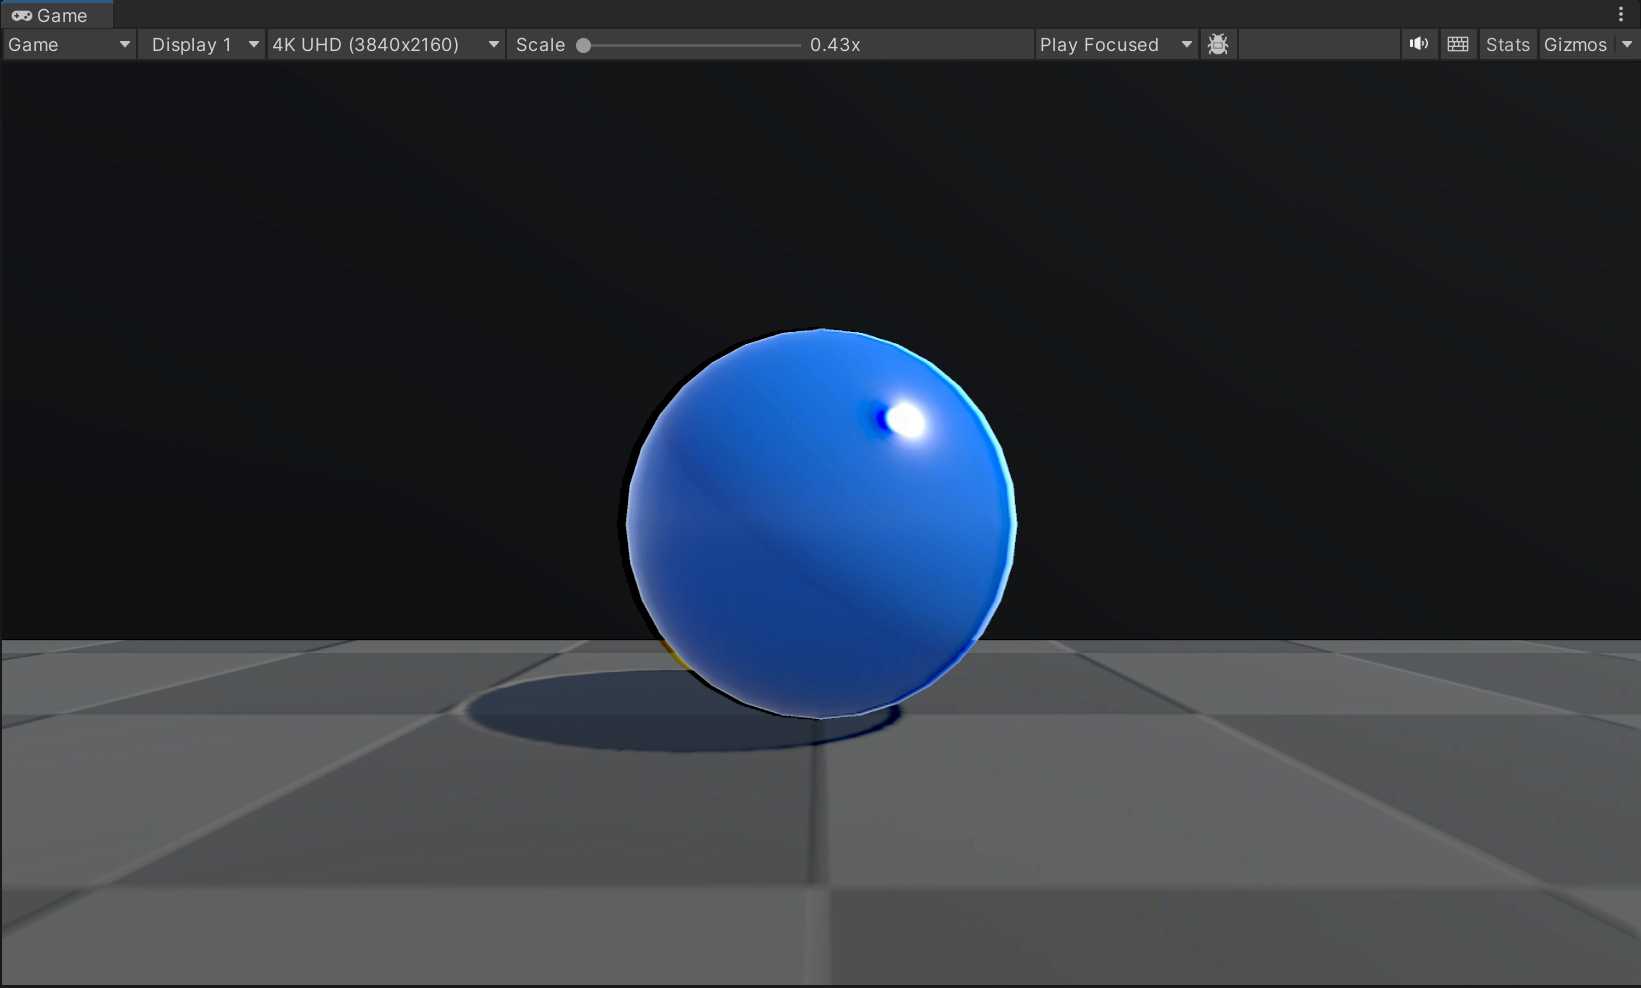The image size is (1641, 988).
Task: Select the Game tab label
Action: (62, 16)
